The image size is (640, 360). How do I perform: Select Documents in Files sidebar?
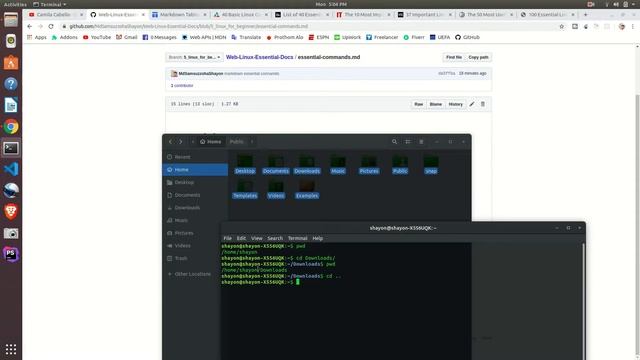click(195, 195)
